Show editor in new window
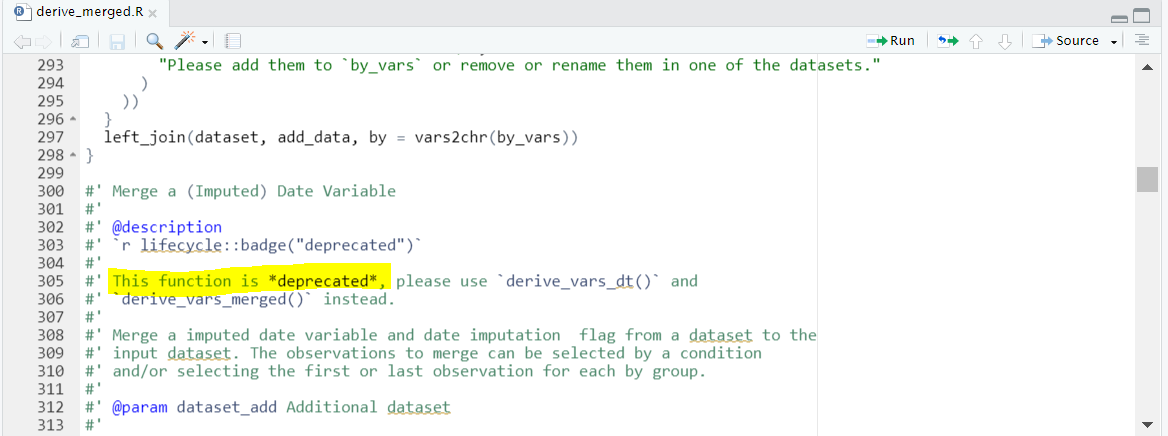Screen dimensions: 1168x436 [x=80, y=41]
